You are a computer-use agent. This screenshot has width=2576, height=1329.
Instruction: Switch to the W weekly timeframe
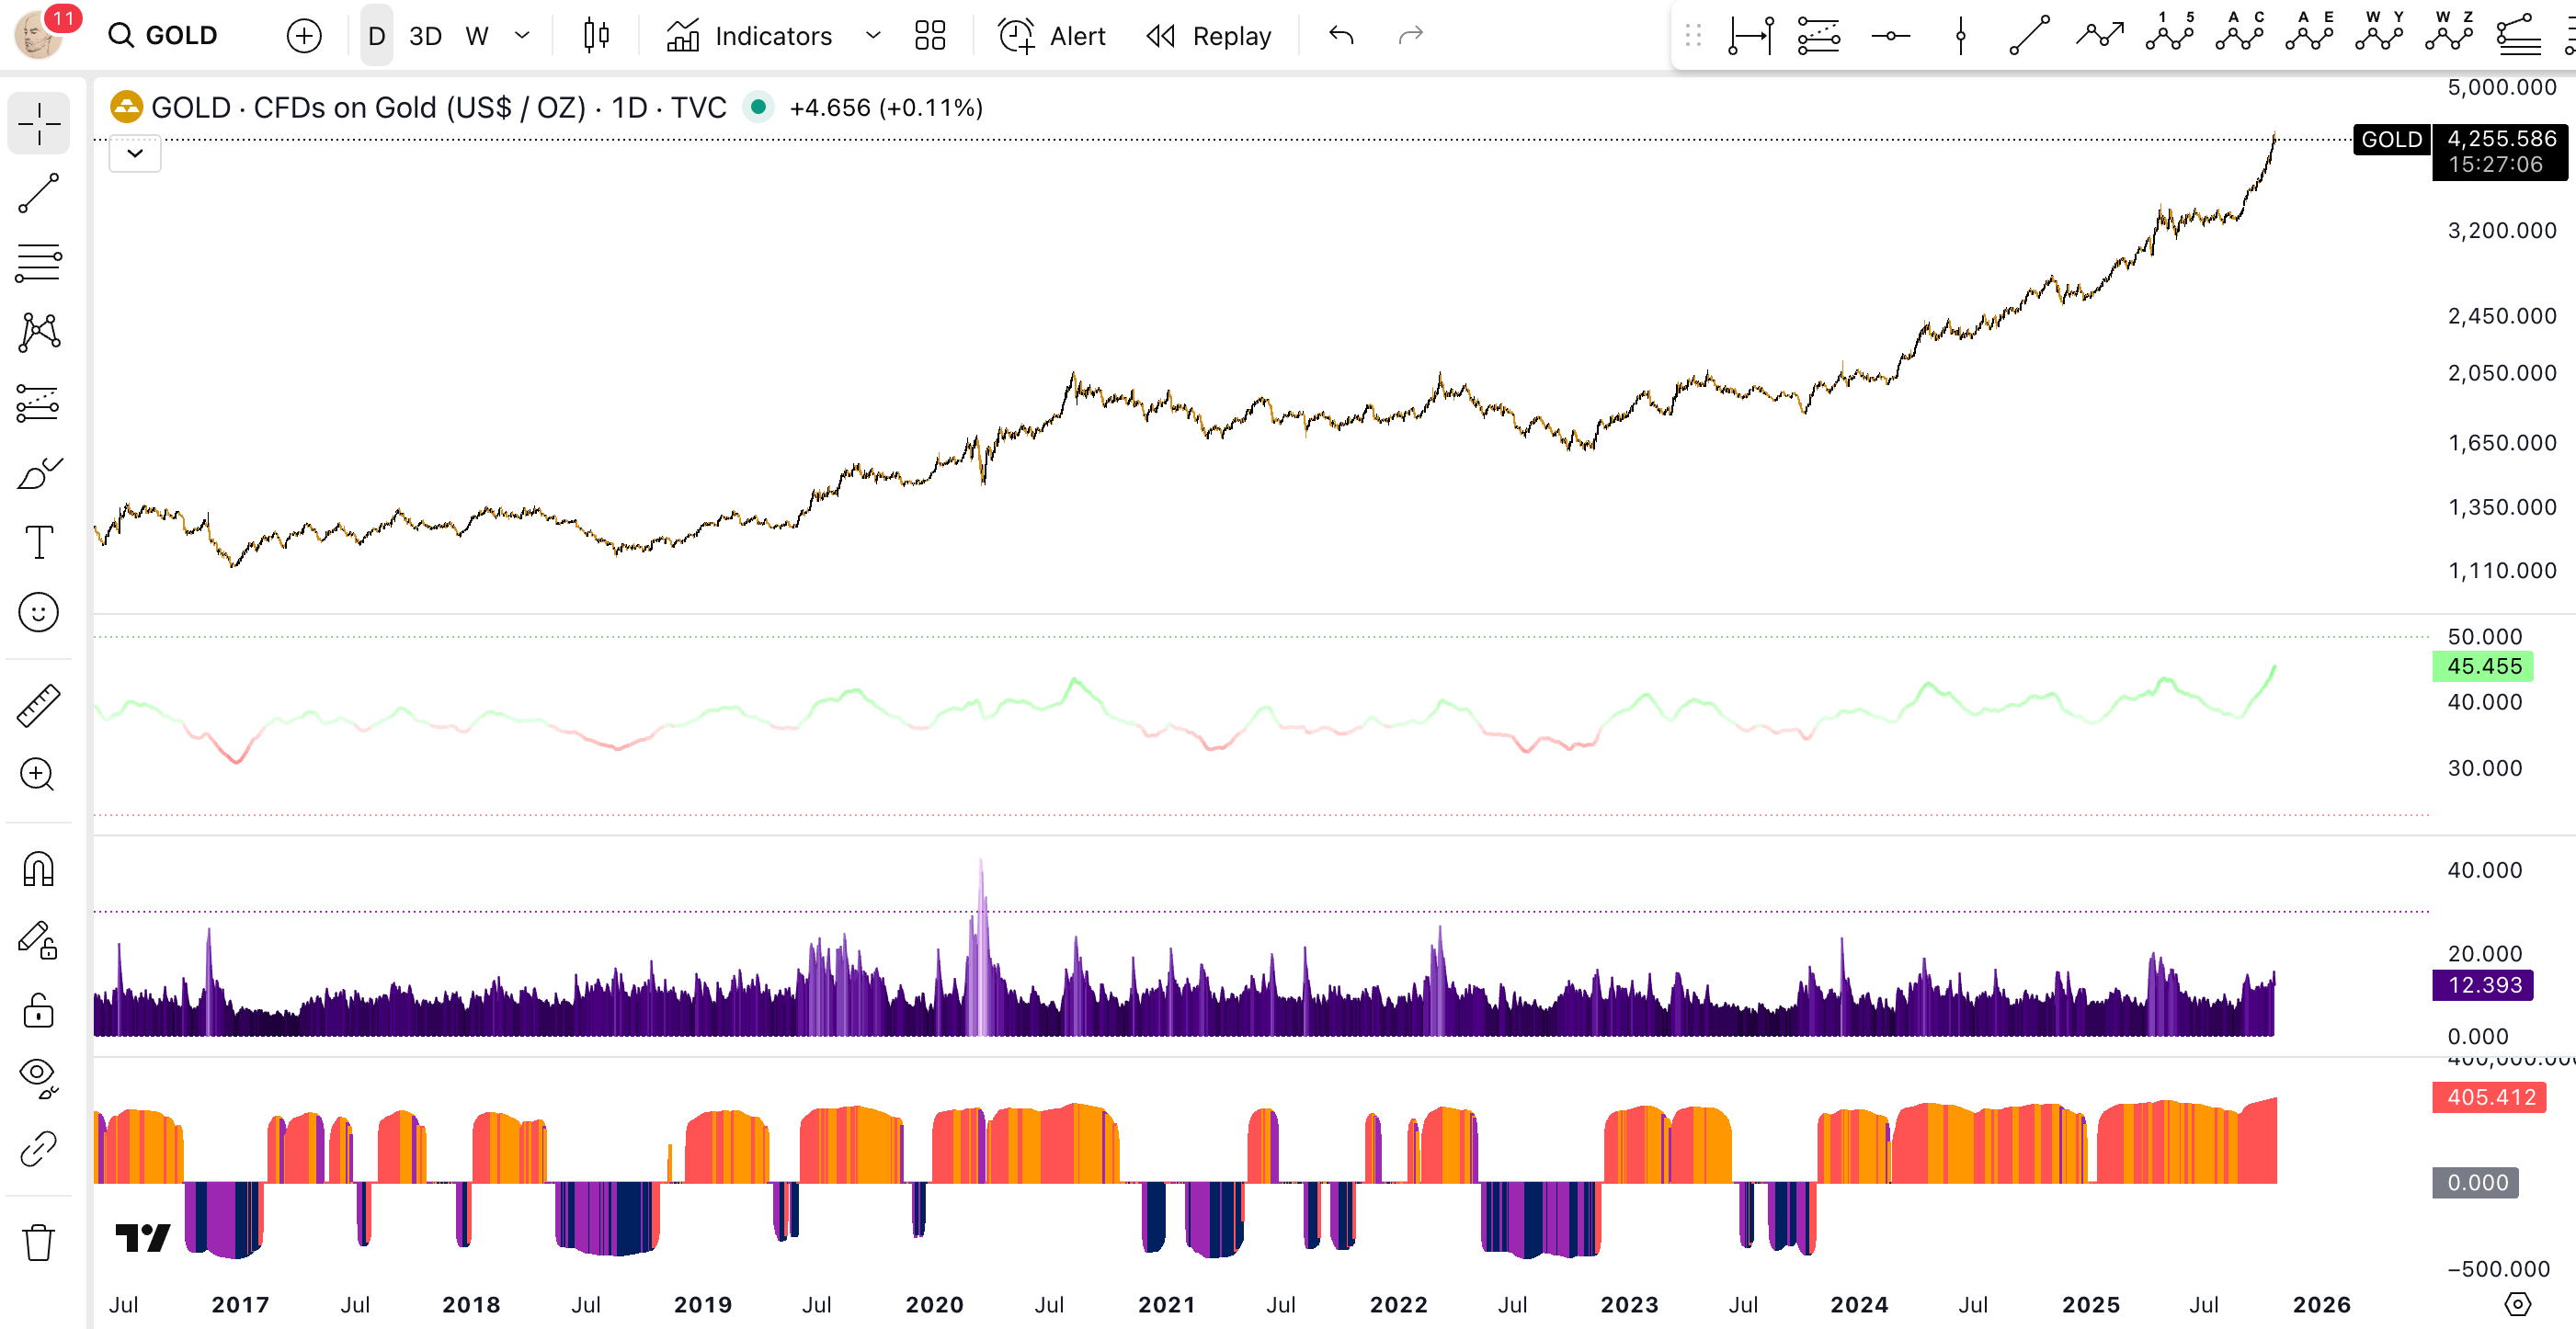477,36
